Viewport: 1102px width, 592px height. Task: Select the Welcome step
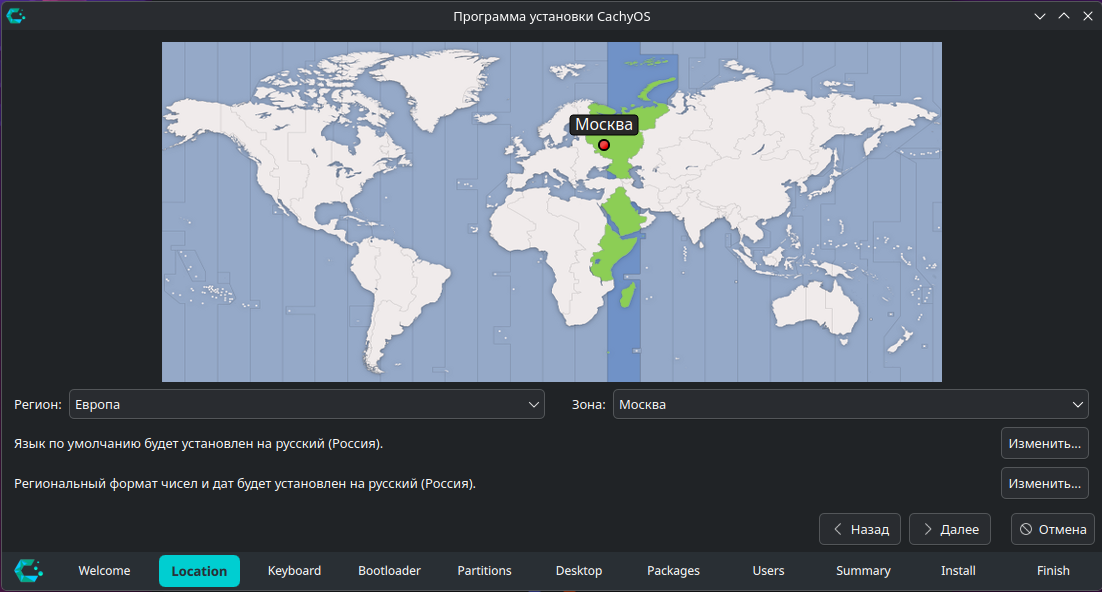point(104,571)
